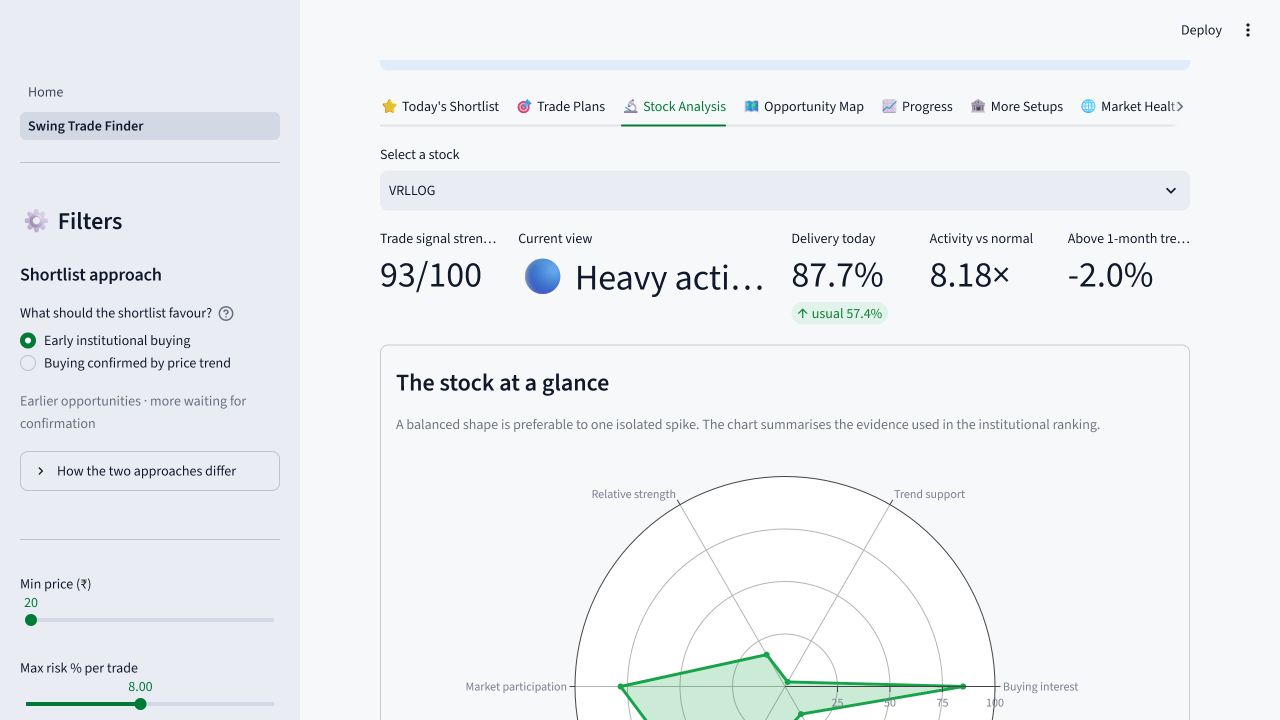Switch to Trade Plans tab
This screenshot has height=720, width=1280.
tap(561, 106)
